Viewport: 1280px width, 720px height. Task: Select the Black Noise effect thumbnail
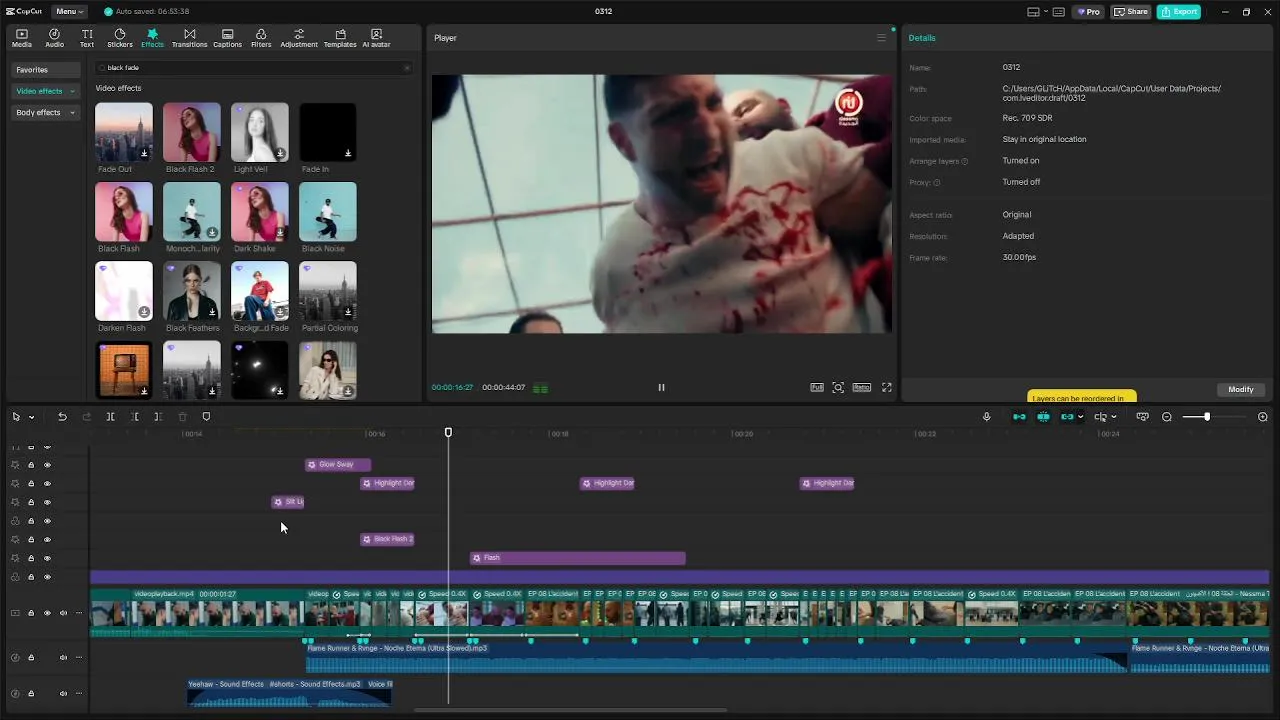(328, 211)
